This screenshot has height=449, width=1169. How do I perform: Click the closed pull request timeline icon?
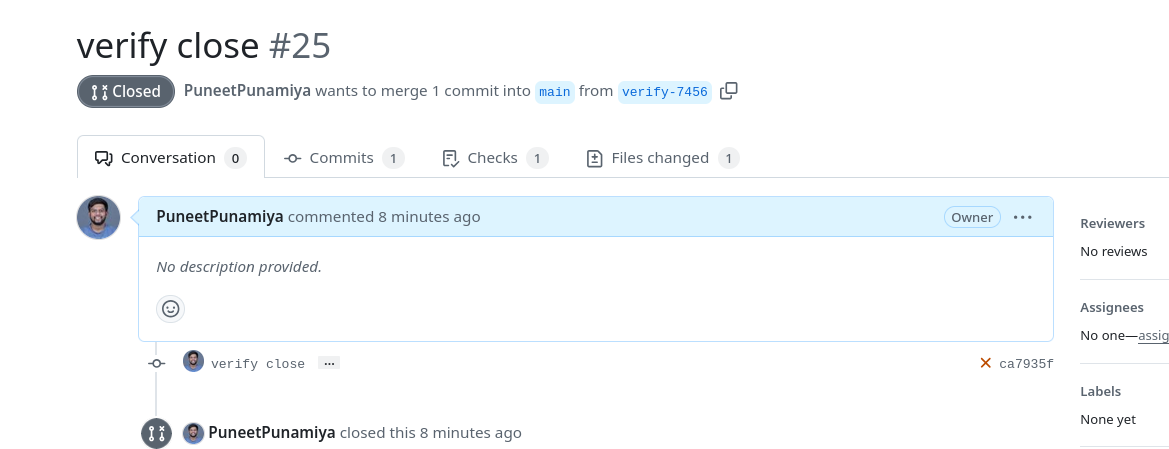point(156,433)
